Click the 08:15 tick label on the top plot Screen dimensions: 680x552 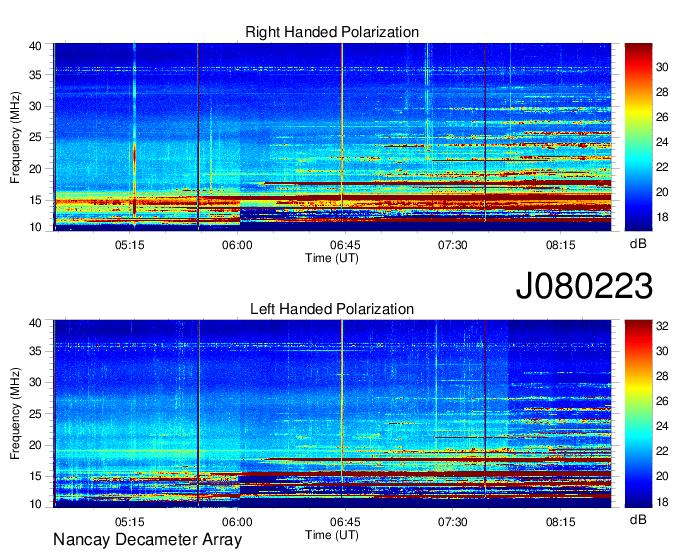(560, 245)
